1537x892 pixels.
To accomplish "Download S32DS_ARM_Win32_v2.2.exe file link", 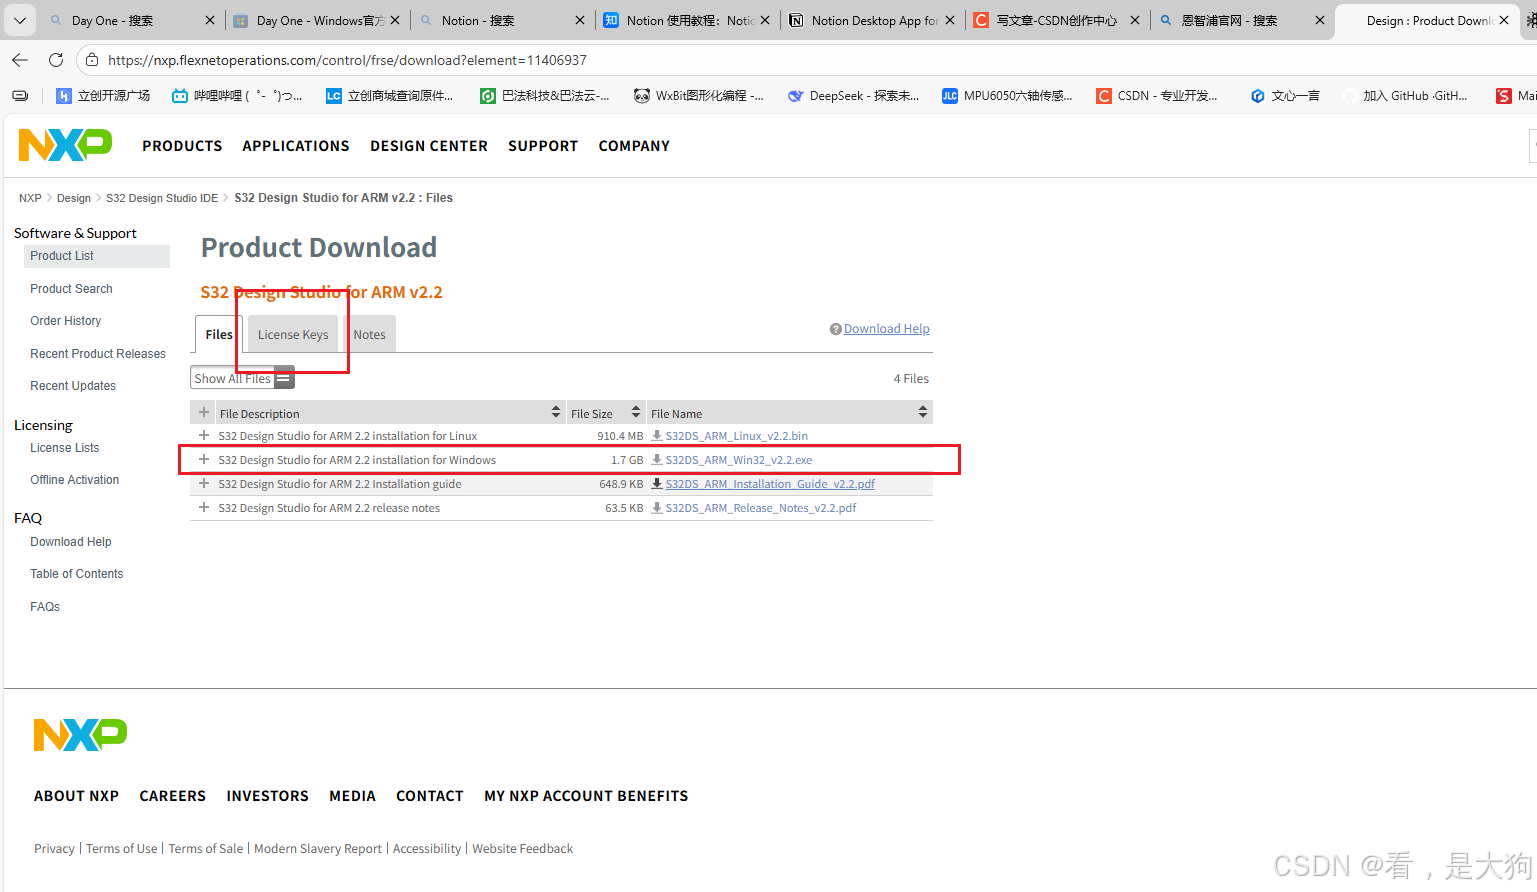I will [739, 460].
